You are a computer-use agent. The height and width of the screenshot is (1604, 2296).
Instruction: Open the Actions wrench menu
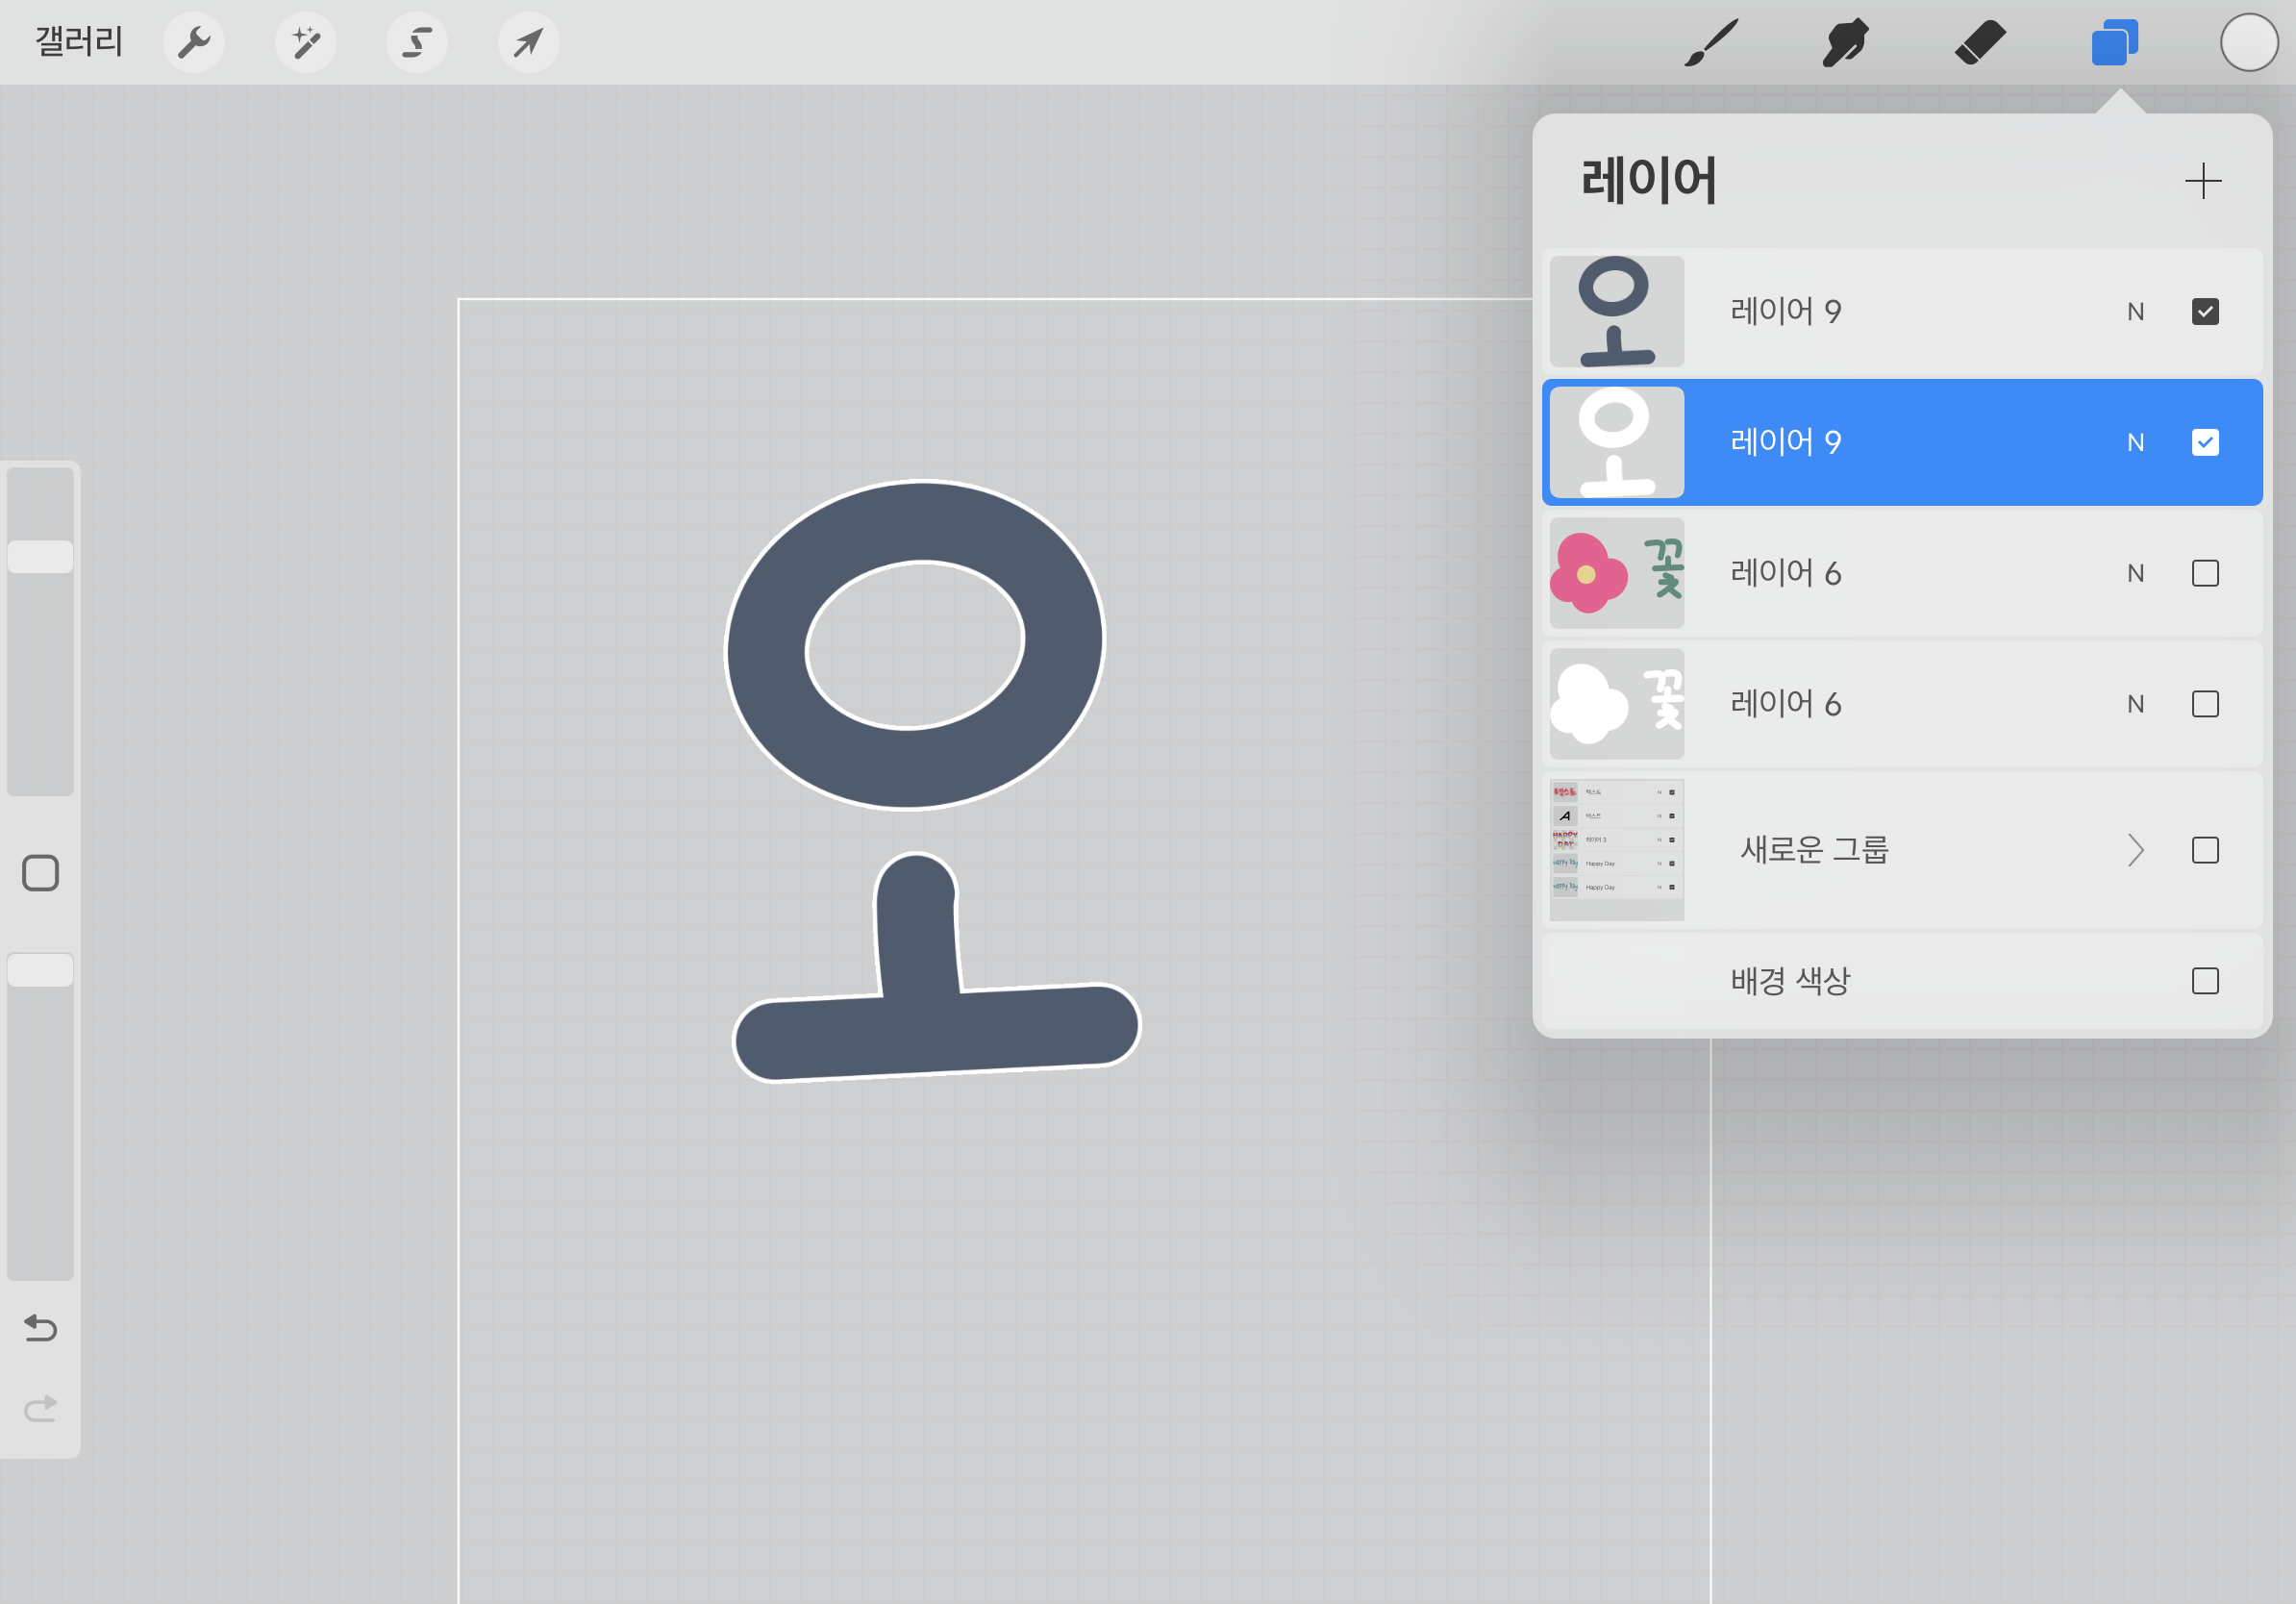pos(194,43)
